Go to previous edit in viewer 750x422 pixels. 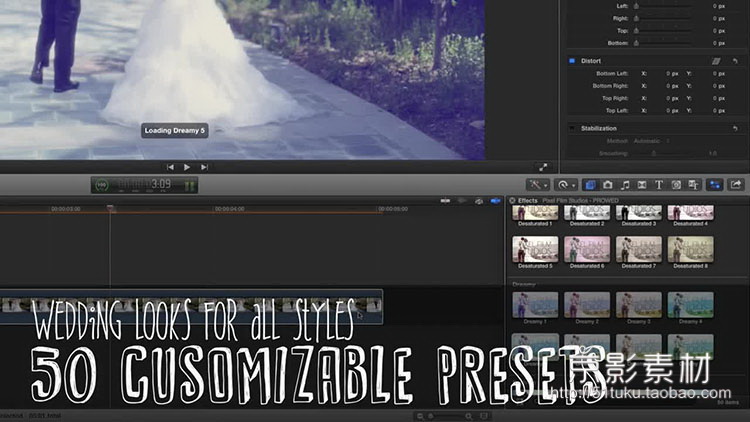pyautogui.click(x=170, y=167)
